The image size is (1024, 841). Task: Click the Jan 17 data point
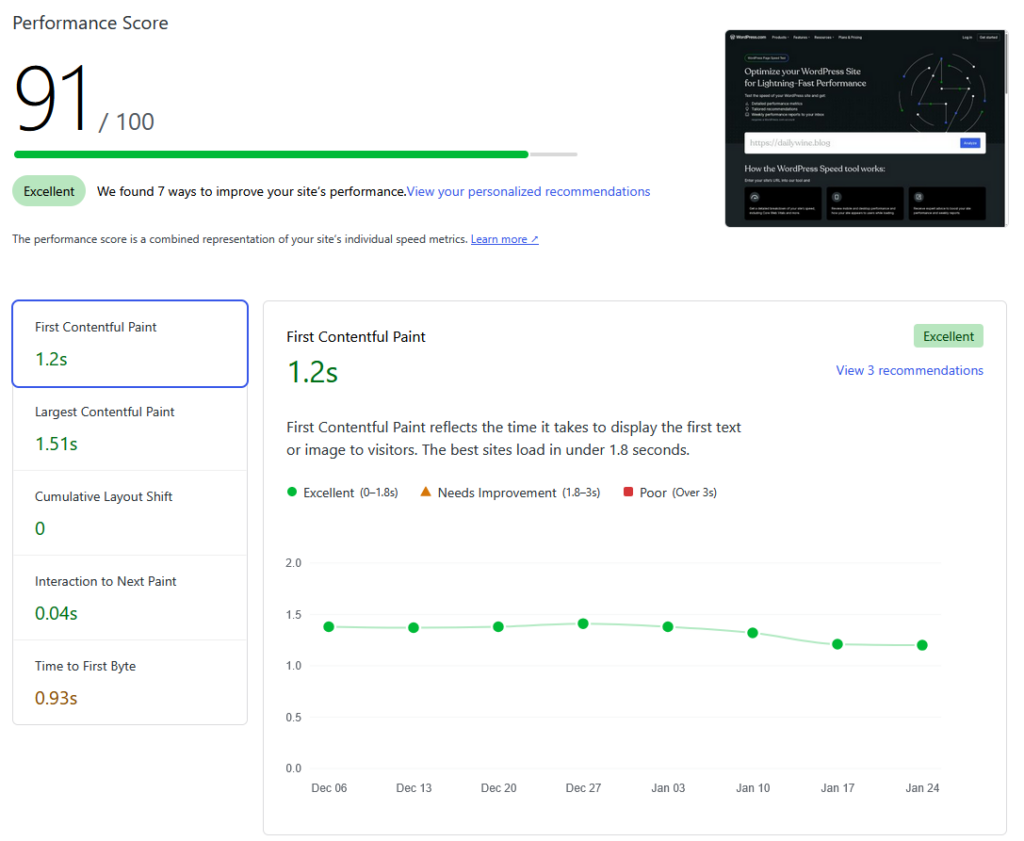point(837,644)
